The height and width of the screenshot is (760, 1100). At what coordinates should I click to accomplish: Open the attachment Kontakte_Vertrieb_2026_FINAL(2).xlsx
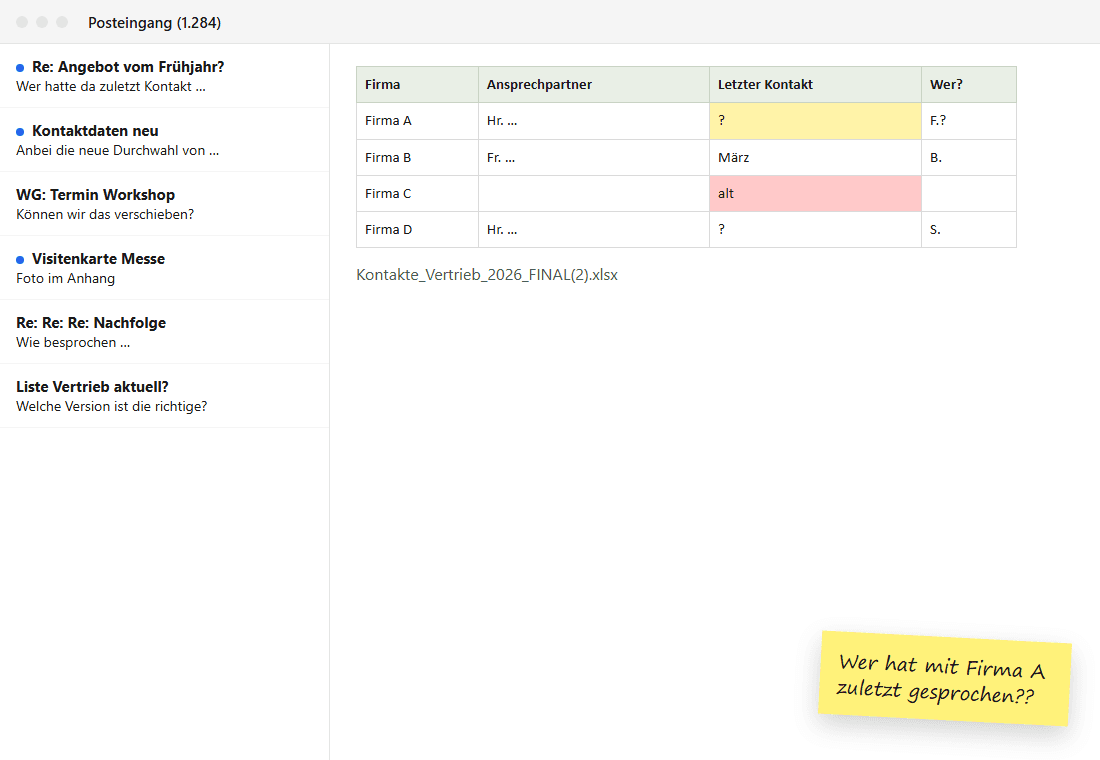tap(487, 274)
